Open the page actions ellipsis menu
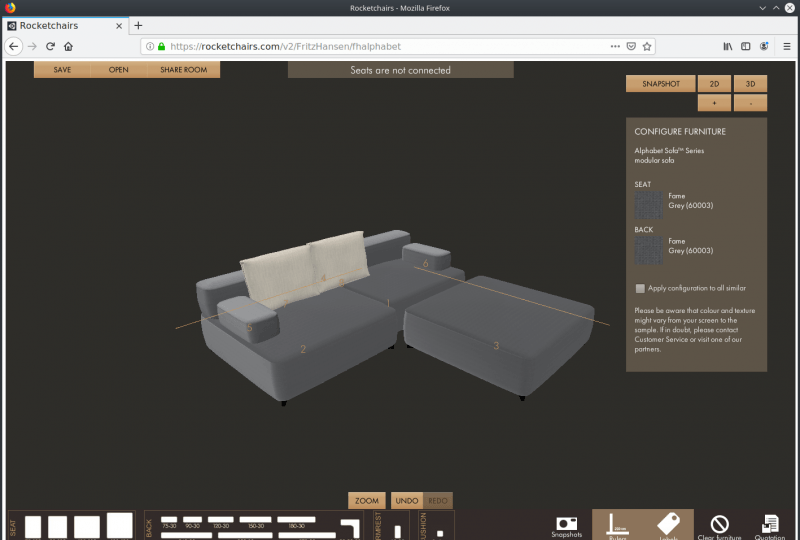Image resolution: width=800 pixels, height=540 pixels. (x=615, y=46)
